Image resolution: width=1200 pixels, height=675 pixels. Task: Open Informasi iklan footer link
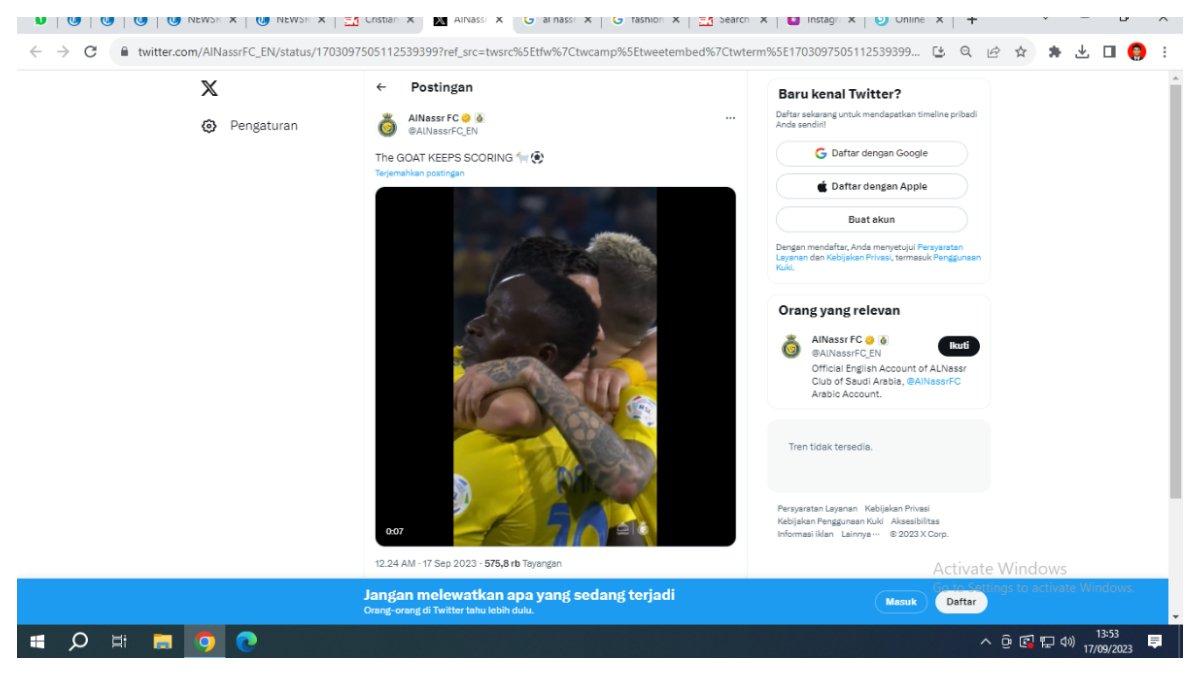(x=805, y=533)
